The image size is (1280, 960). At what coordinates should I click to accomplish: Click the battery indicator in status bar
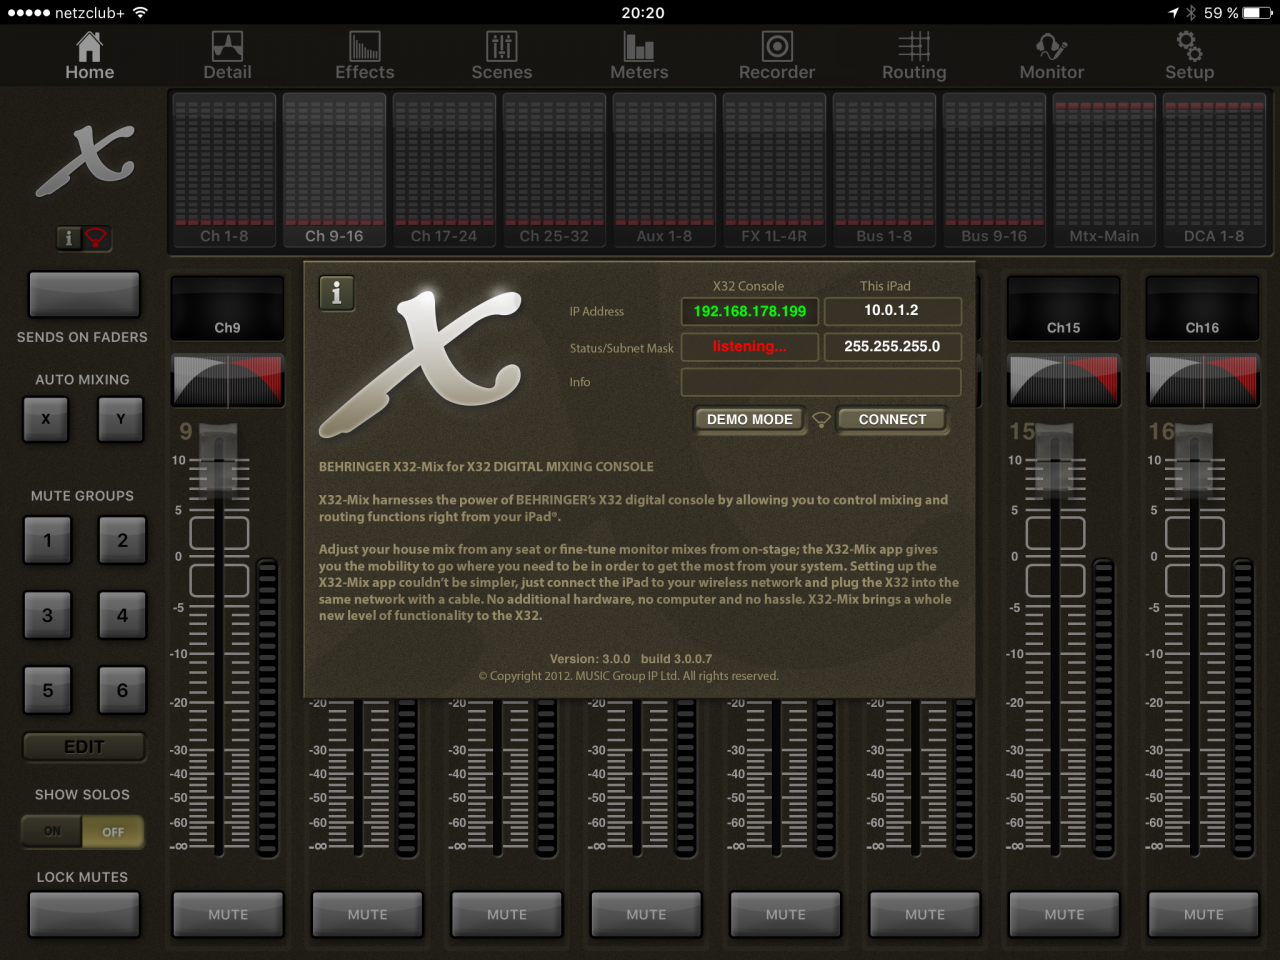pos(1257,13)
